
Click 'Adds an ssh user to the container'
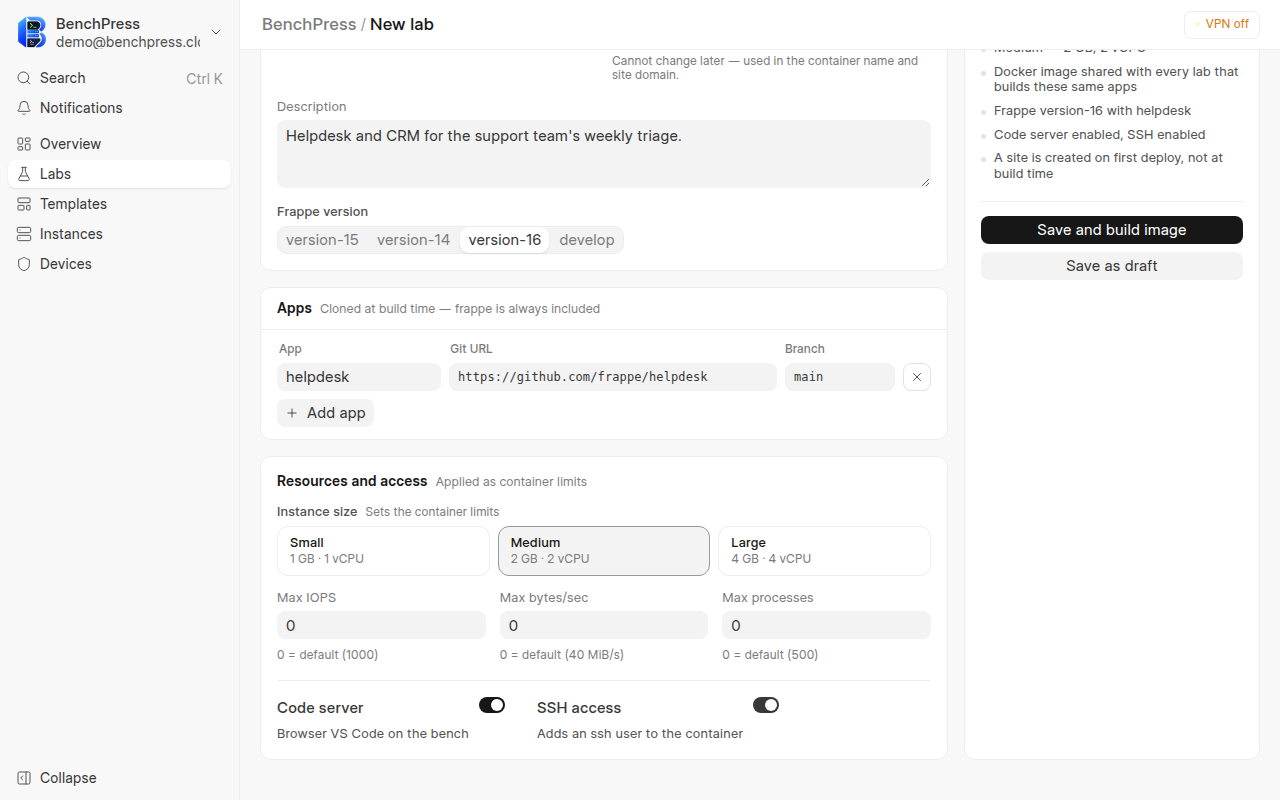coord(640,734)
